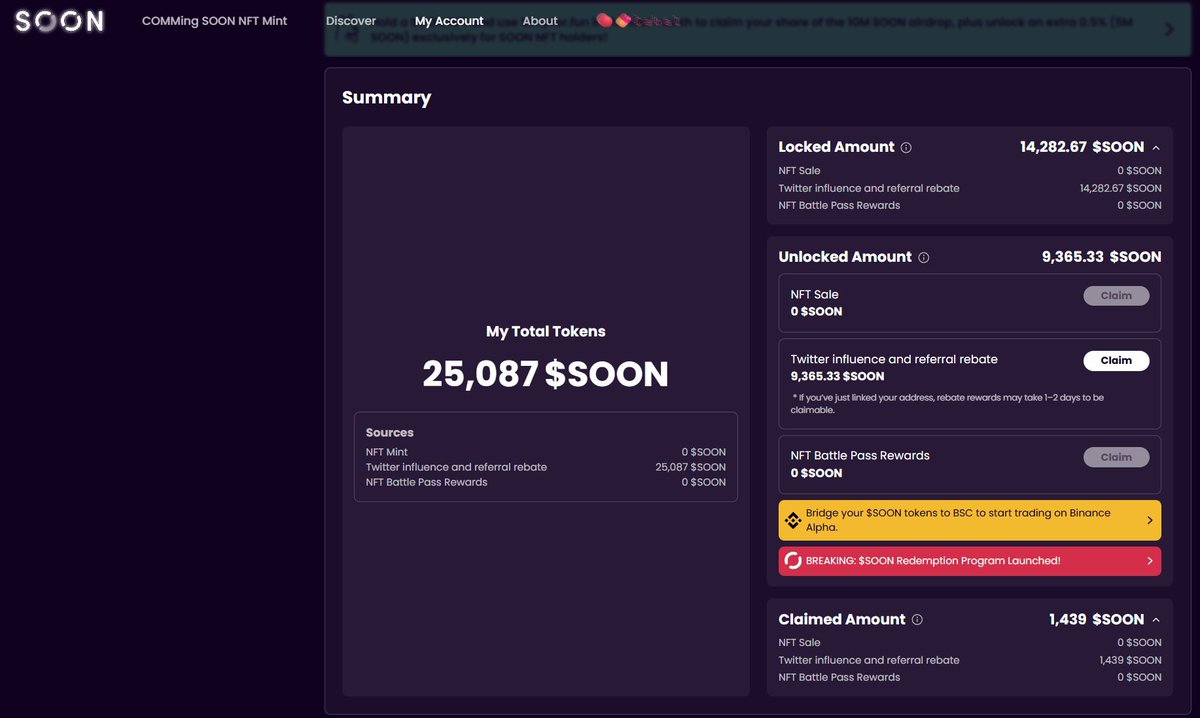
Task: Click the Claimed Amount heading
Action: pyautogui.click(x=842, y=620)
